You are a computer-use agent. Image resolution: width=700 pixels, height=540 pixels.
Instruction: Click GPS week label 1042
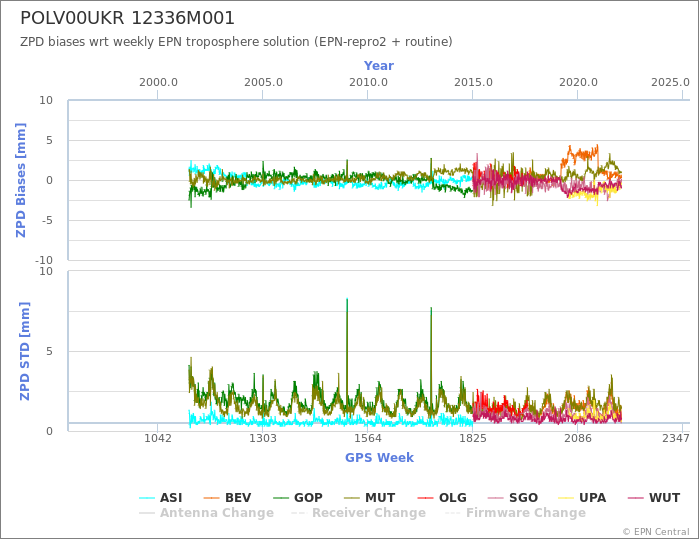point(158,438)
